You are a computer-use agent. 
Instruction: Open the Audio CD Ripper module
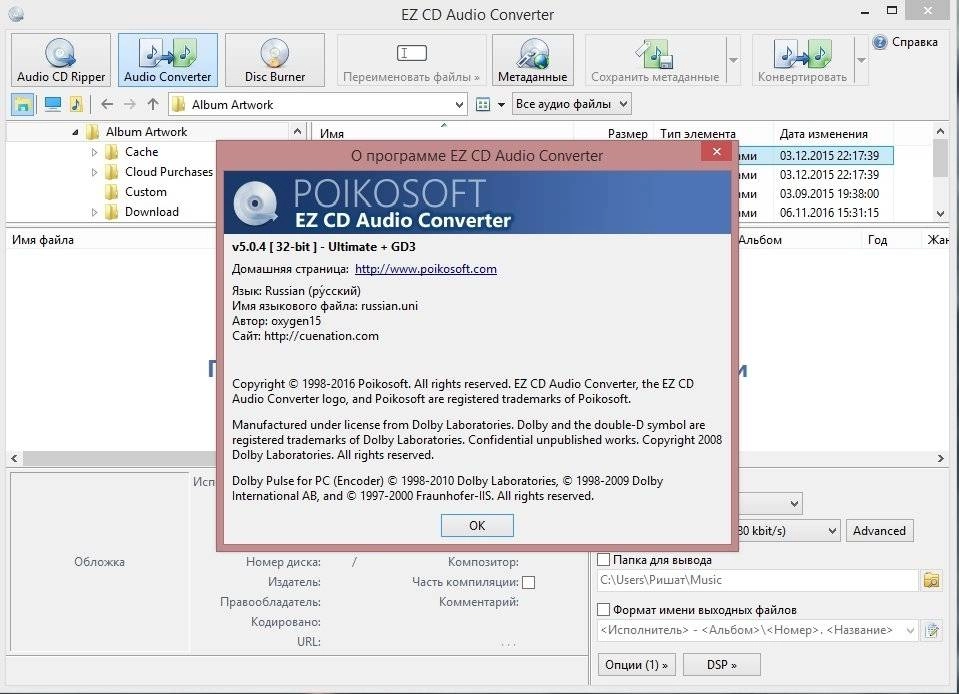[x=61, y=60]
